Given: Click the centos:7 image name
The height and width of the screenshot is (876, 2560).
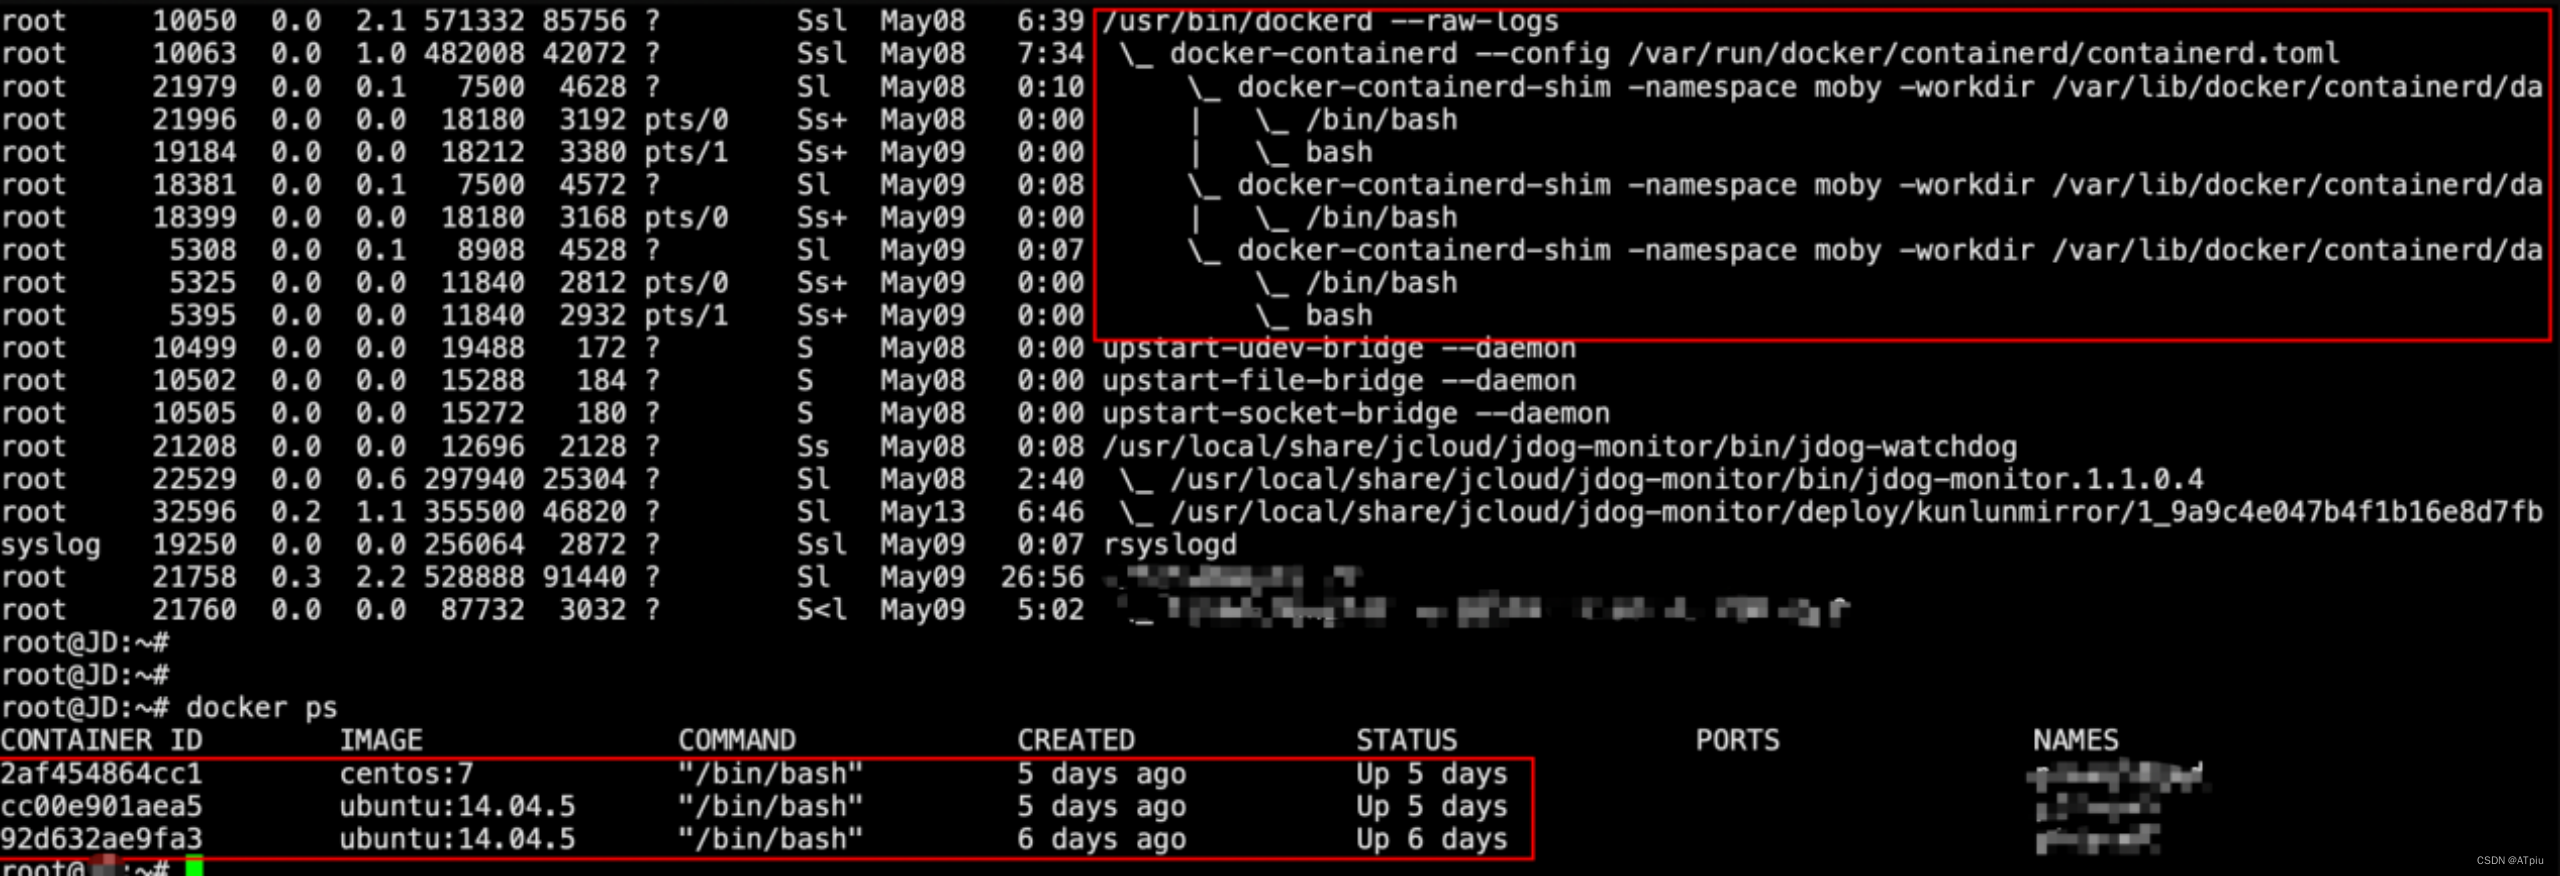Looking at the screenshot, I should [406, 773].
